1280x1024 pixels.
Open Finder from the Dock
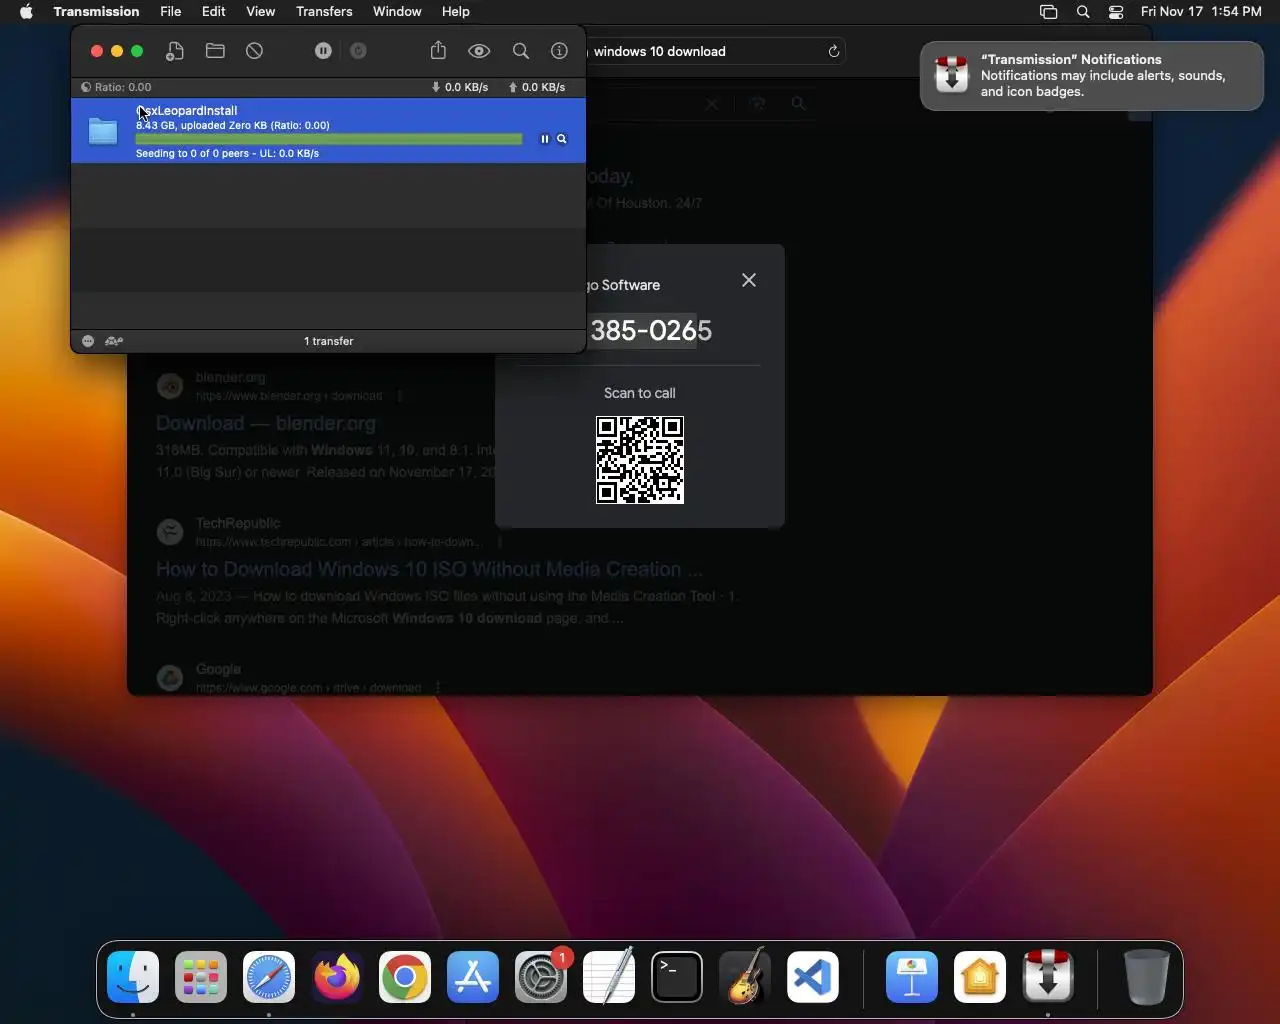tap(133, 977)
